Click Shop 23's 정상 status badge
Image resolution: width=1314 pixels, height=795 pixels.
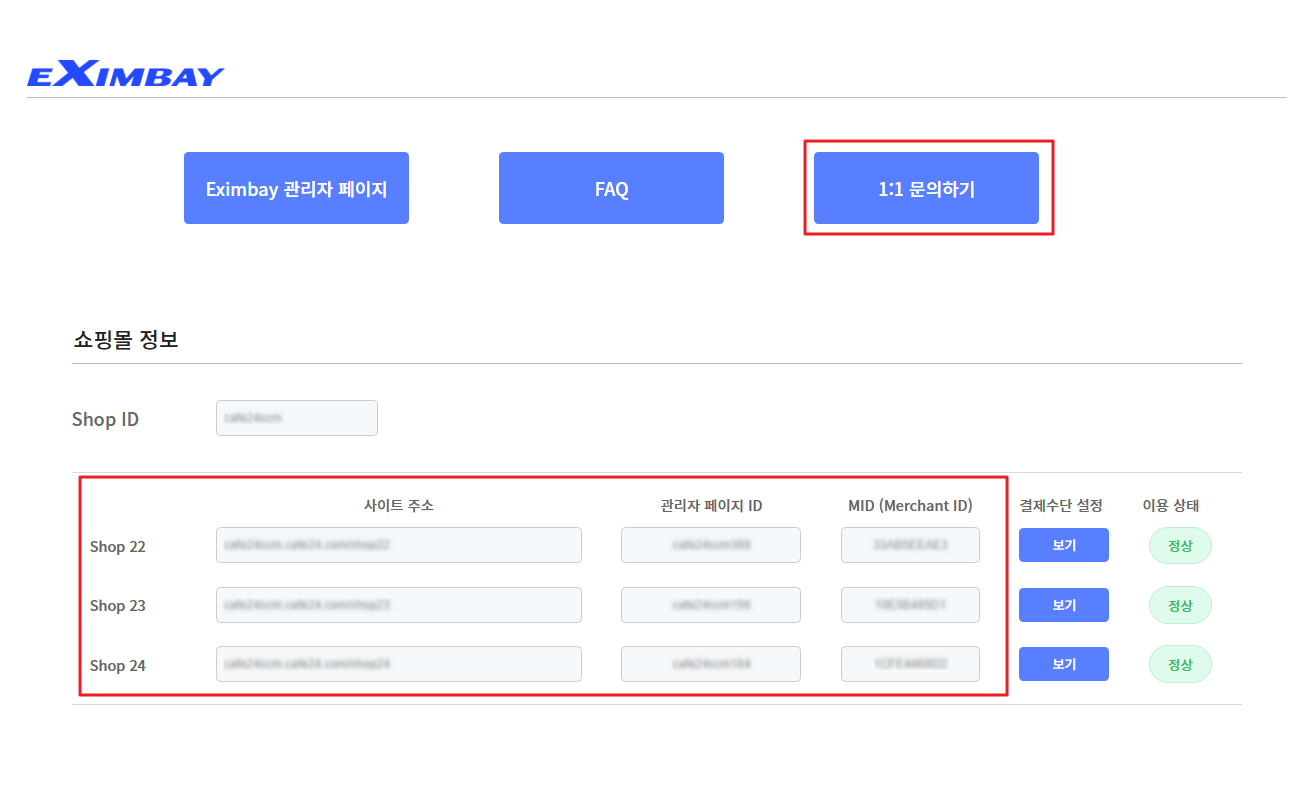tap(1180, 605)
